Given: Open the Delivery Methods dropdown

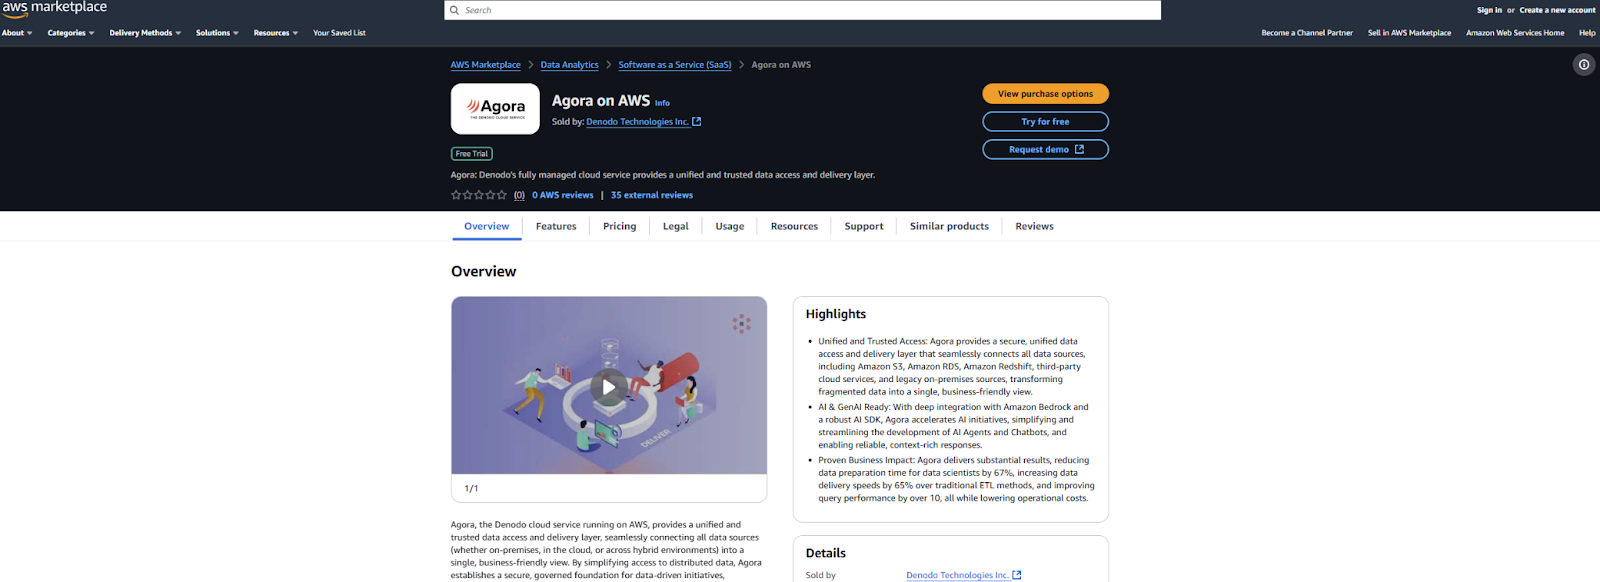Looking at the screenshot, I should tap(145, 33).
